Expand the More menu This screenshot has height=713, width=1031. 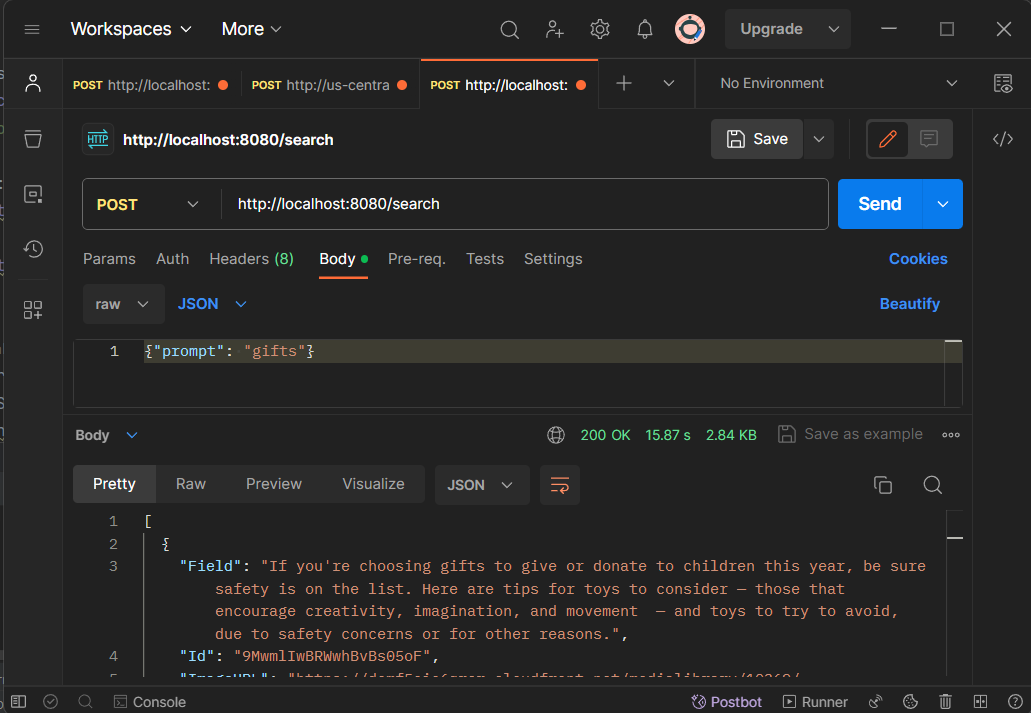(x=251, y=30)
